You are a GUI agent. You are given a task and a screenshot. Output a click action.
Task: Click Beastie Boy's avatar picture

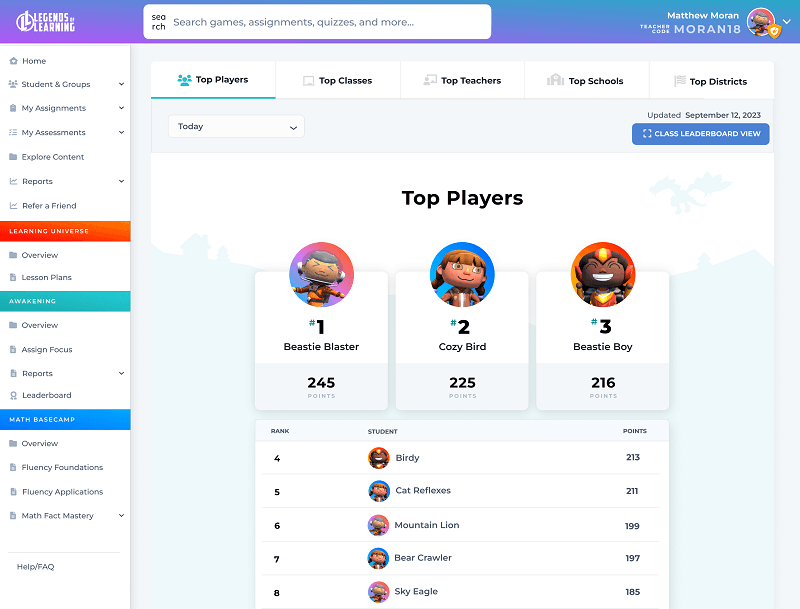[x=603, y=274]
